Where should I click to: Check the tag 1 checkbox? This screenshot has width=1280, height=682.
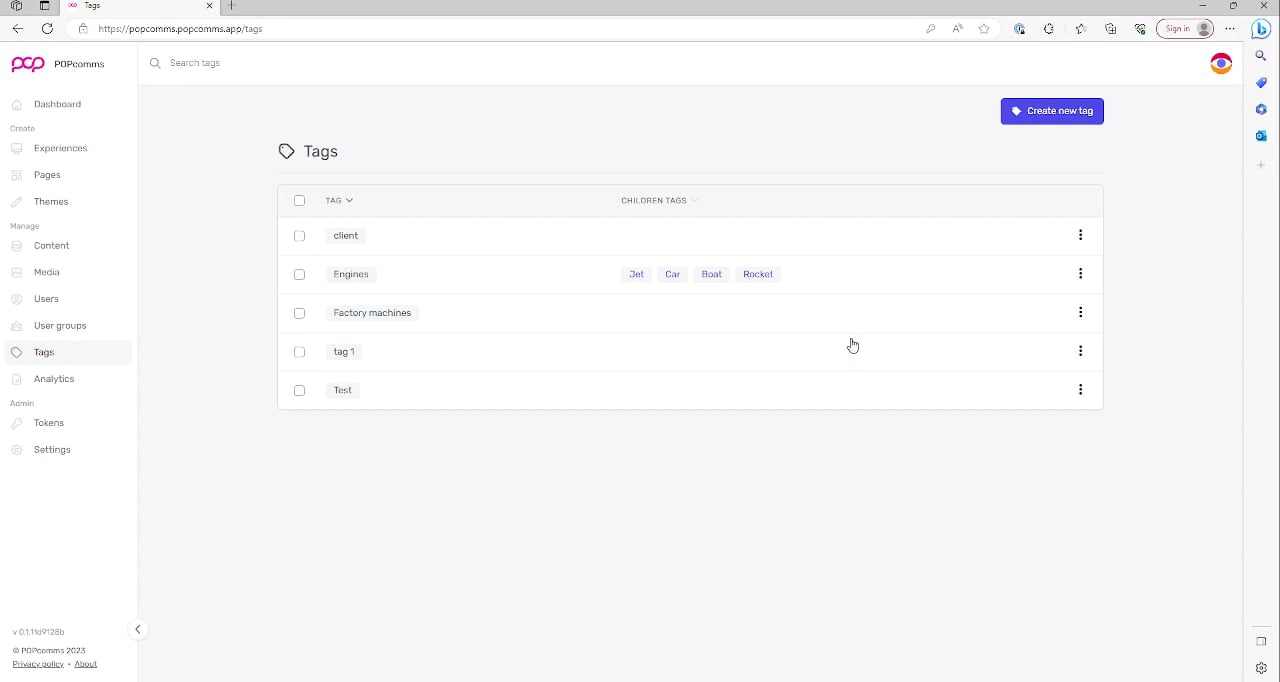299,352
